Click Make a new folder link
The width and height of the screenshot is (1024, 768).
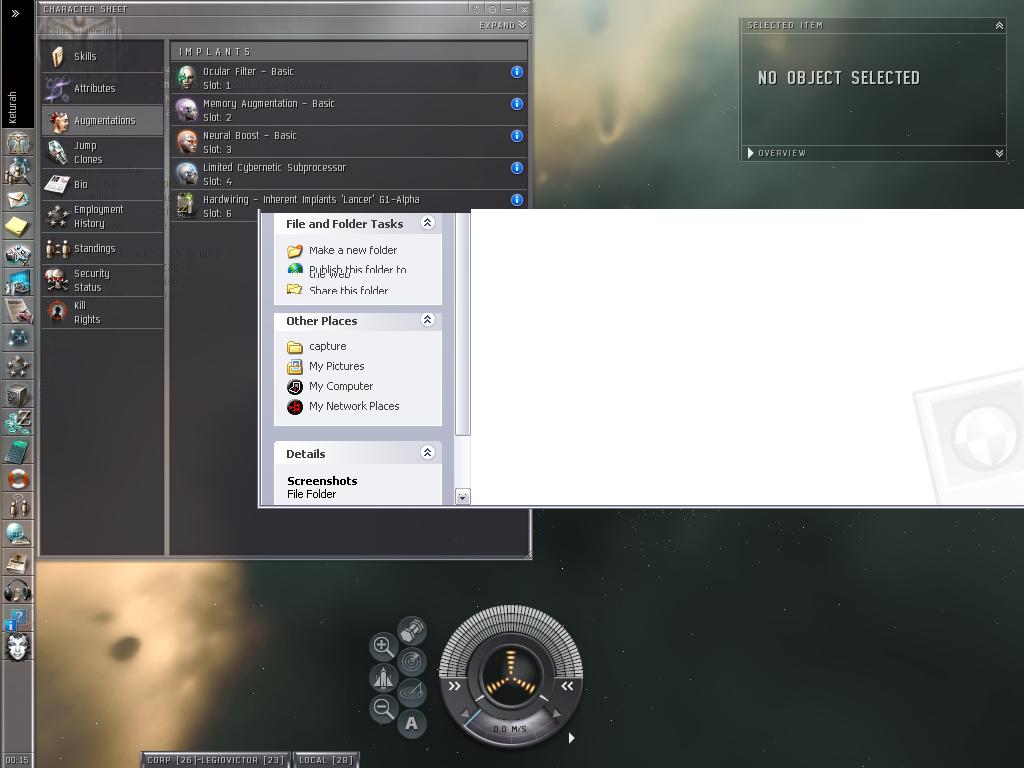pos(353,250)
